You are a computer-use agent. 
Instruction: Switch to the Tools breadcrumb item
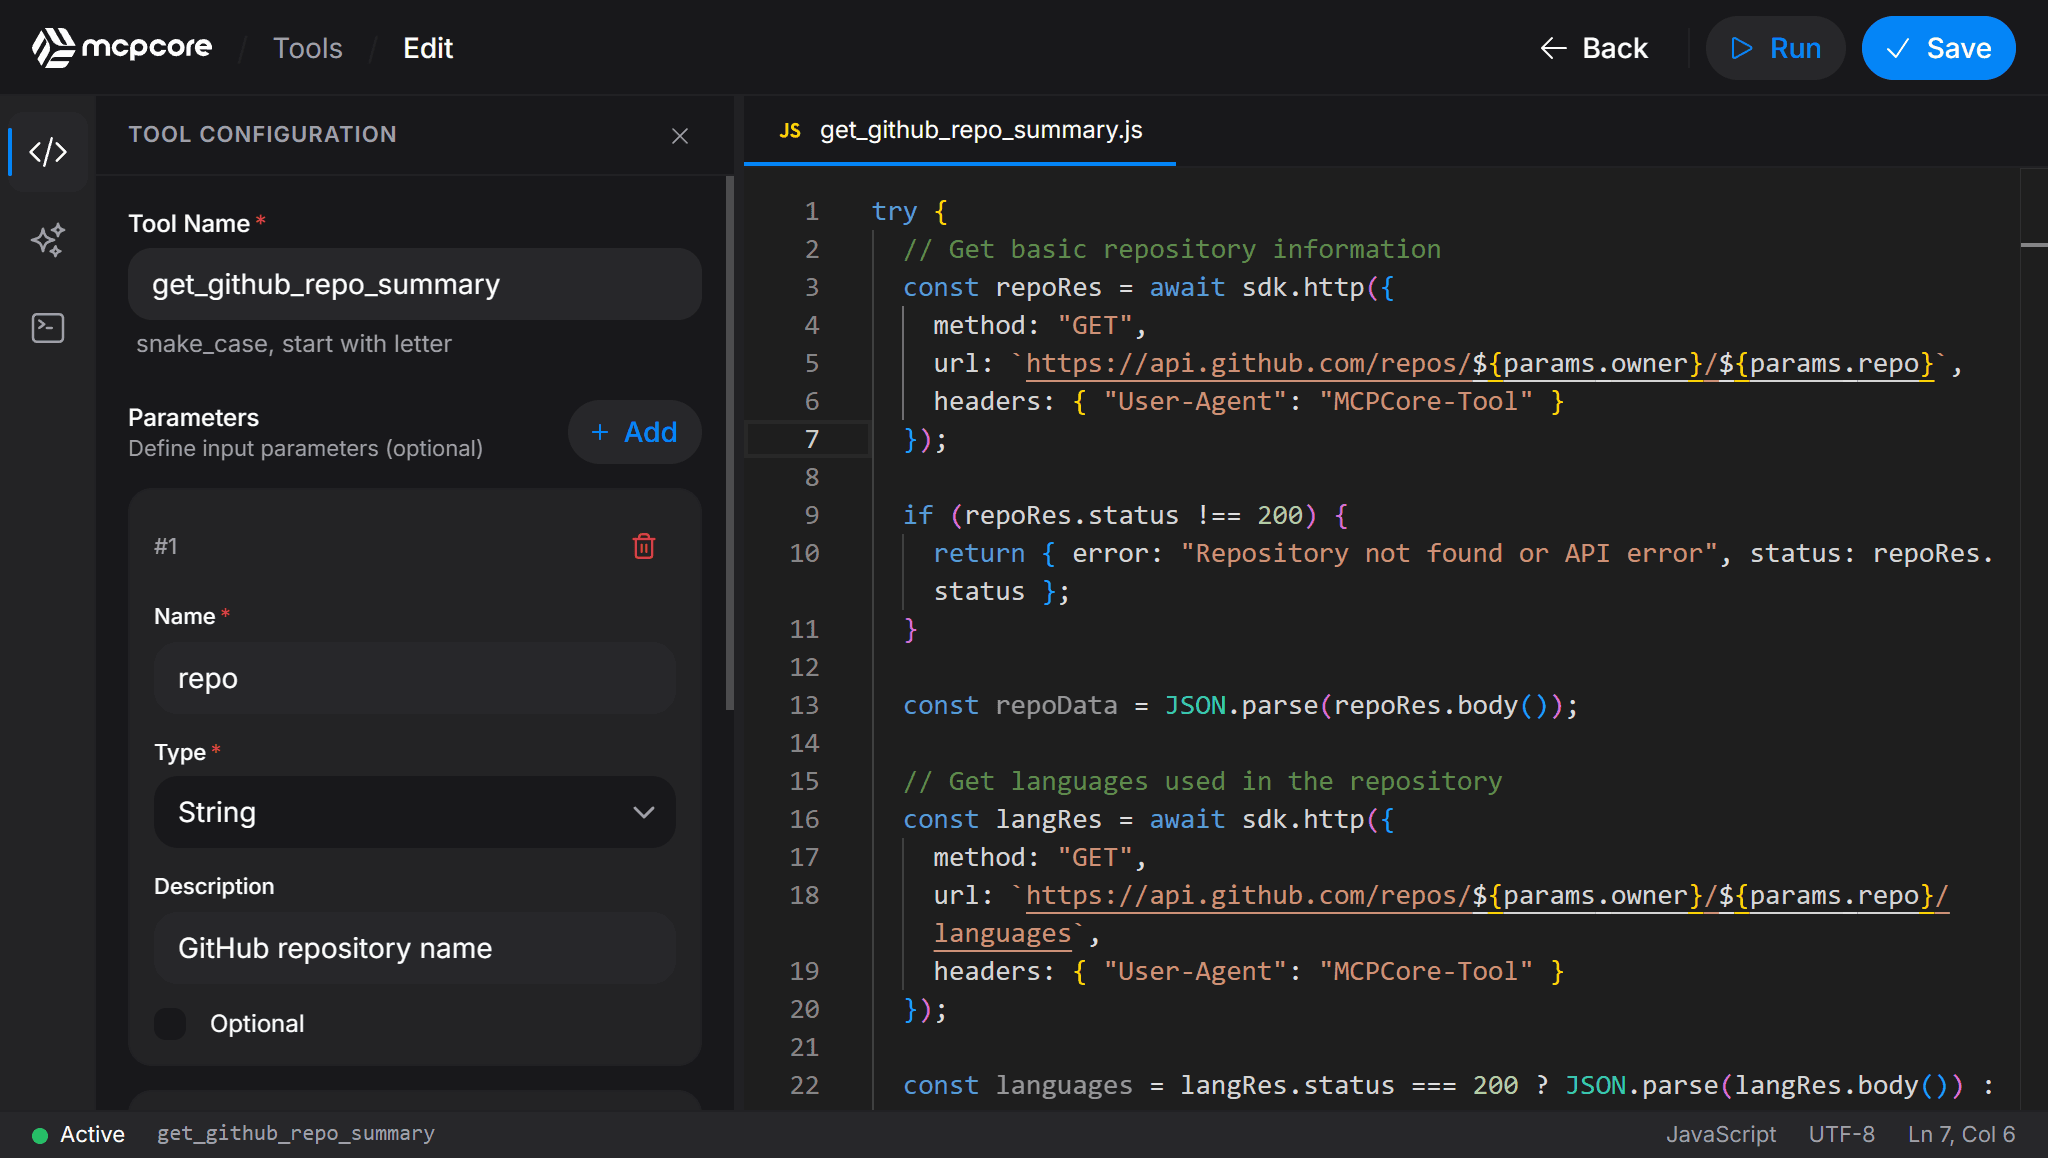point(307,47)
